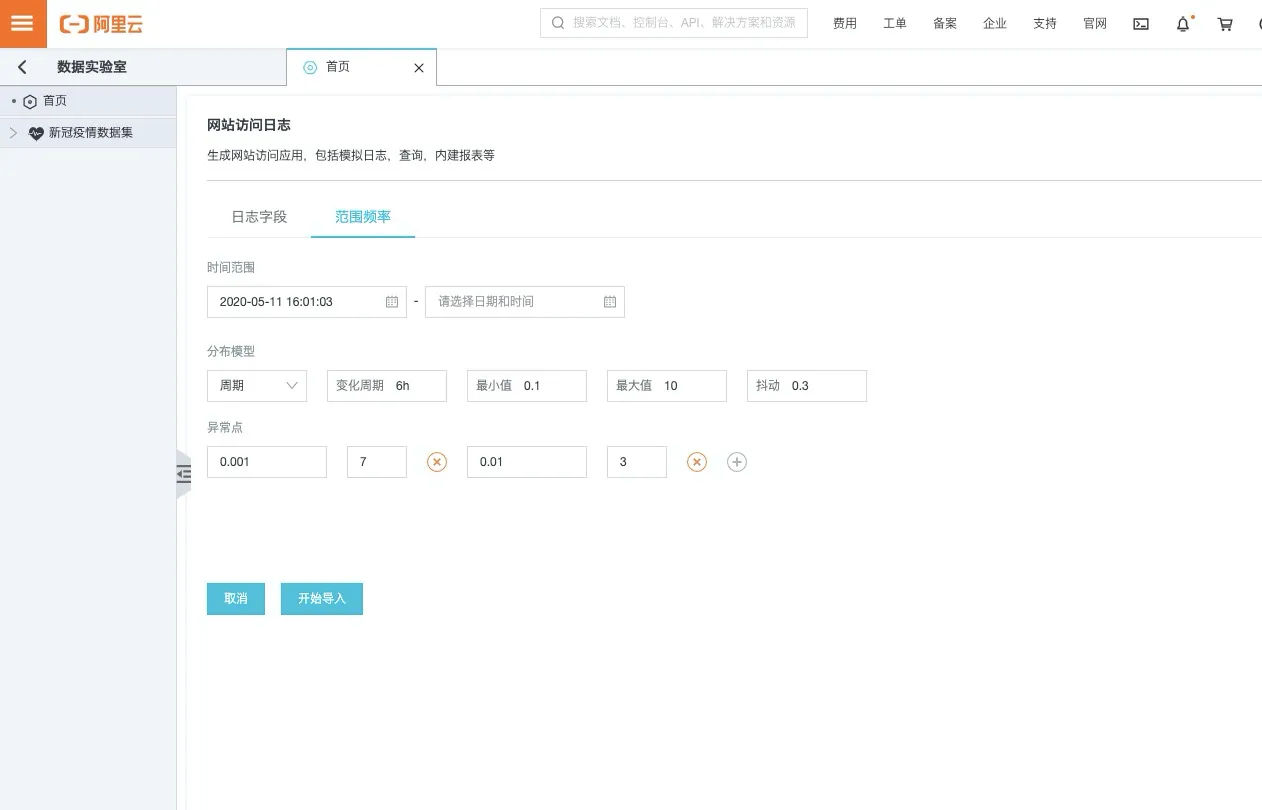1262x810 pixels.
Task: Click the 首页 hexagon sidebar icon
Action: 30,102
